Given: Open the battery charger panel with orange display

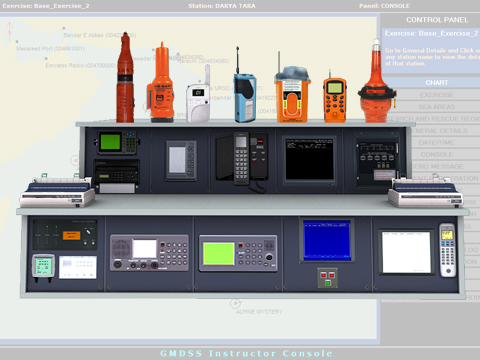Looking at the screenshot, I should click(x=65, y=234).
